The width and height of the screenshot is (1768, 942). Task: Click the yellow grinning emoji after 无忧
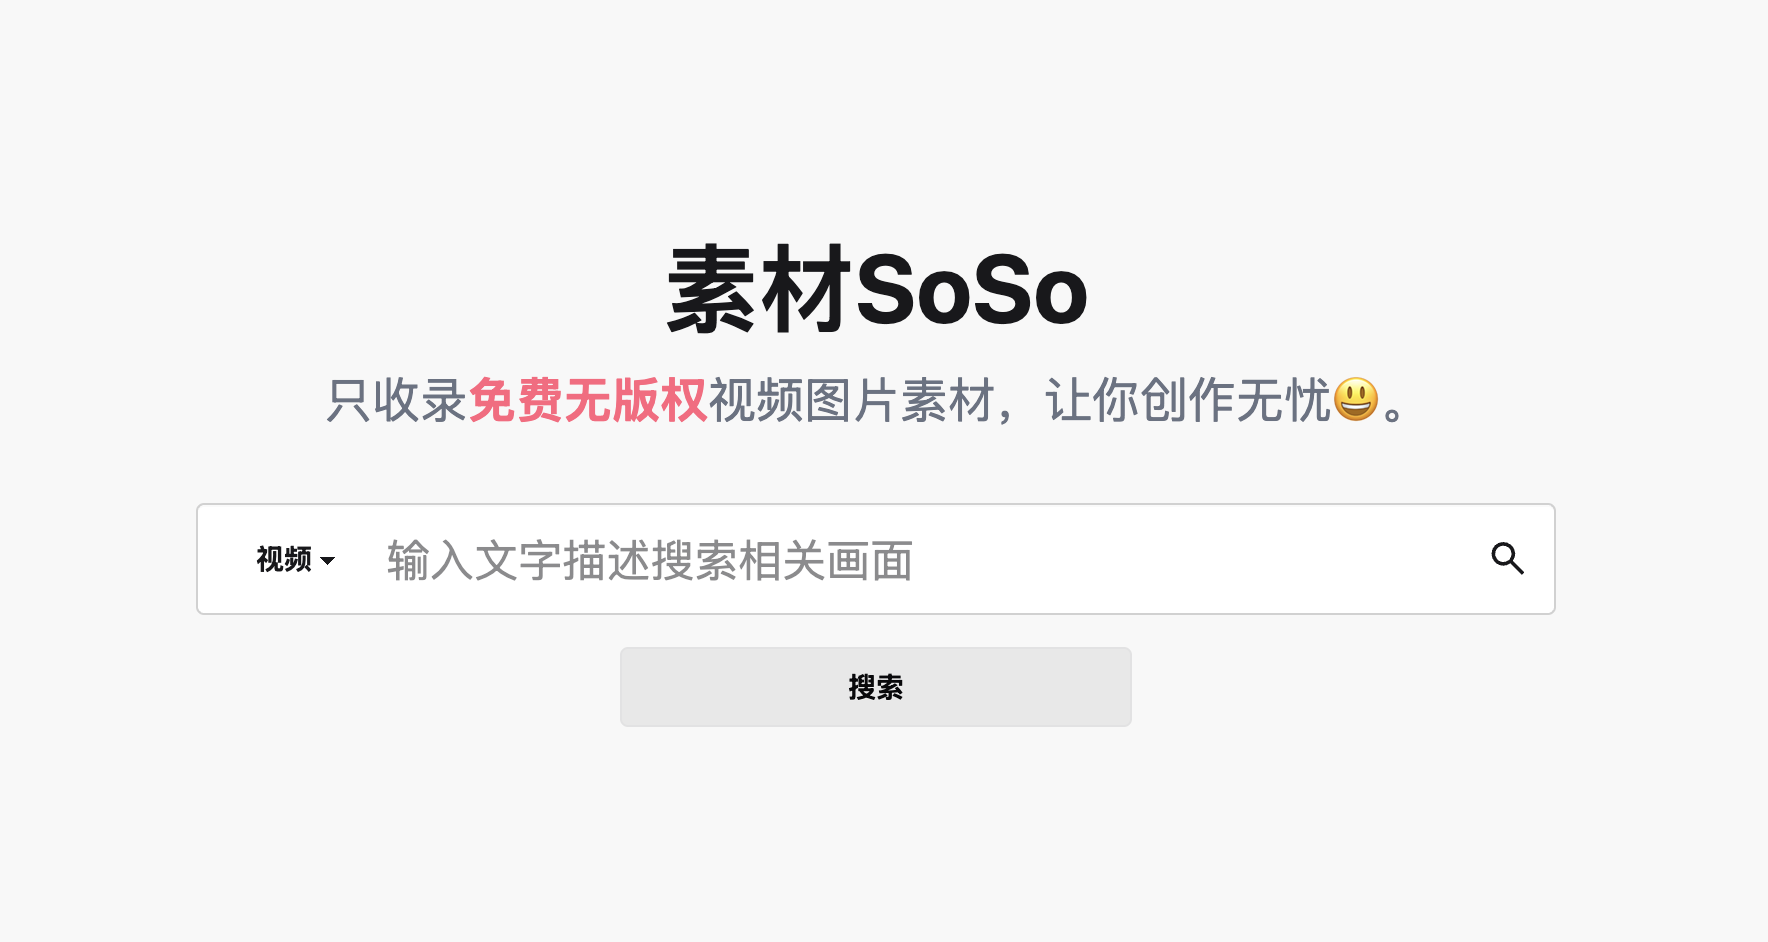click(1356, 400)
